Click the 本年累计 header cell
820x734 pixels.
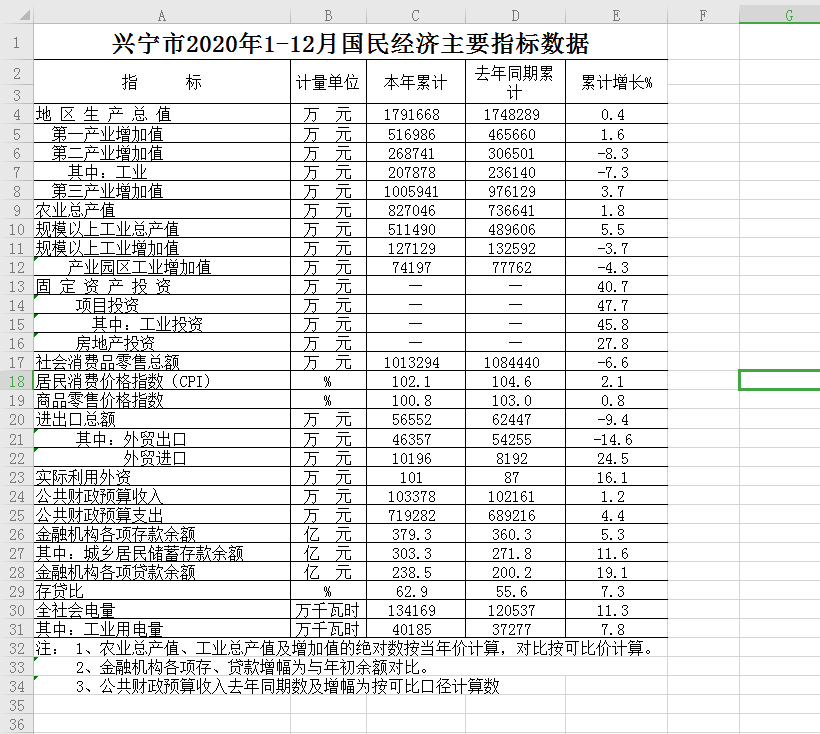(416, 82)
